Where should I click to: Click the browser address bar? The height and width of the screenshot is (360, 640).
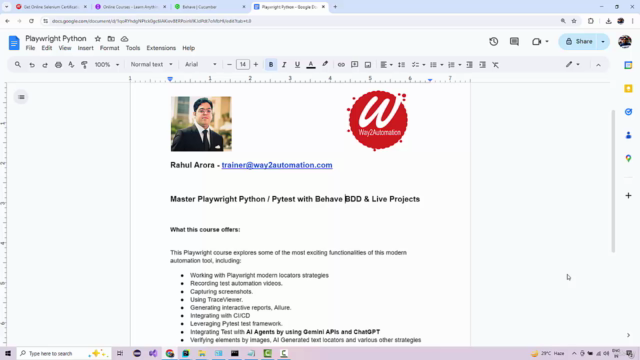[x=302, y=21]
